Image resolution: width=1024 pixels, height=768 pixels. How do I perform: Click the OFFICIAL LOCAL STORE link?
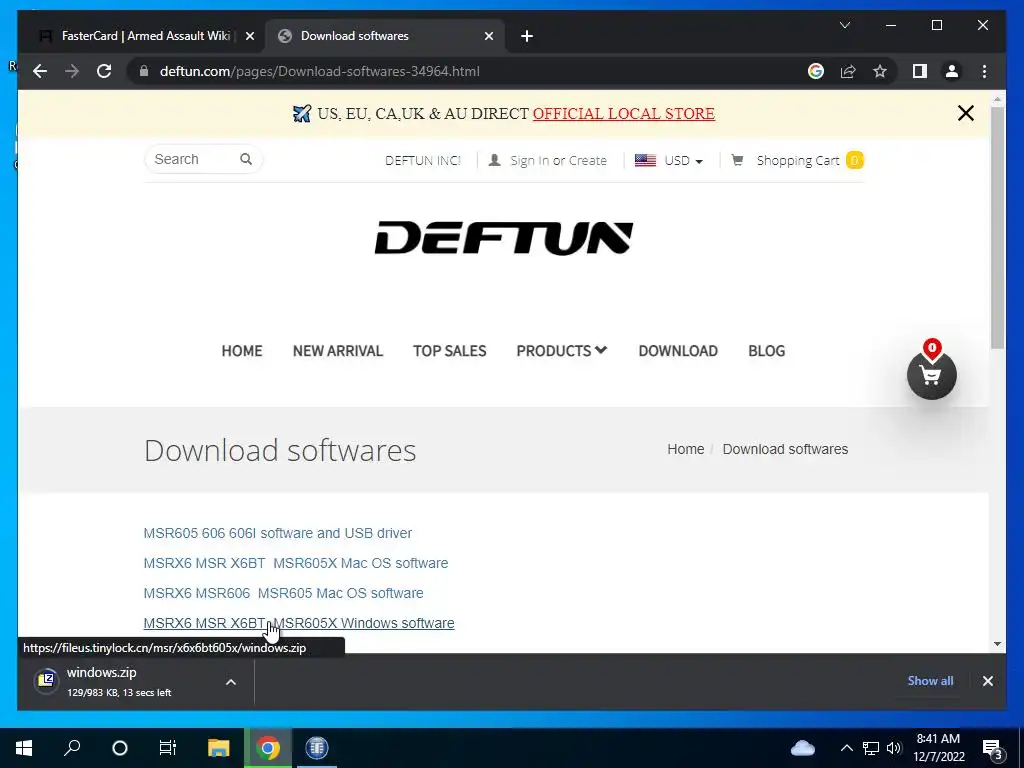click(624, 114)
